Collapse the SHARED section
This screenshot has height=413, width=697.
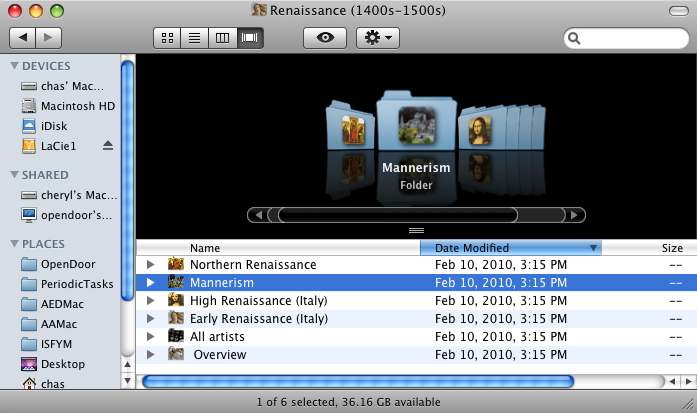(14, 175)
